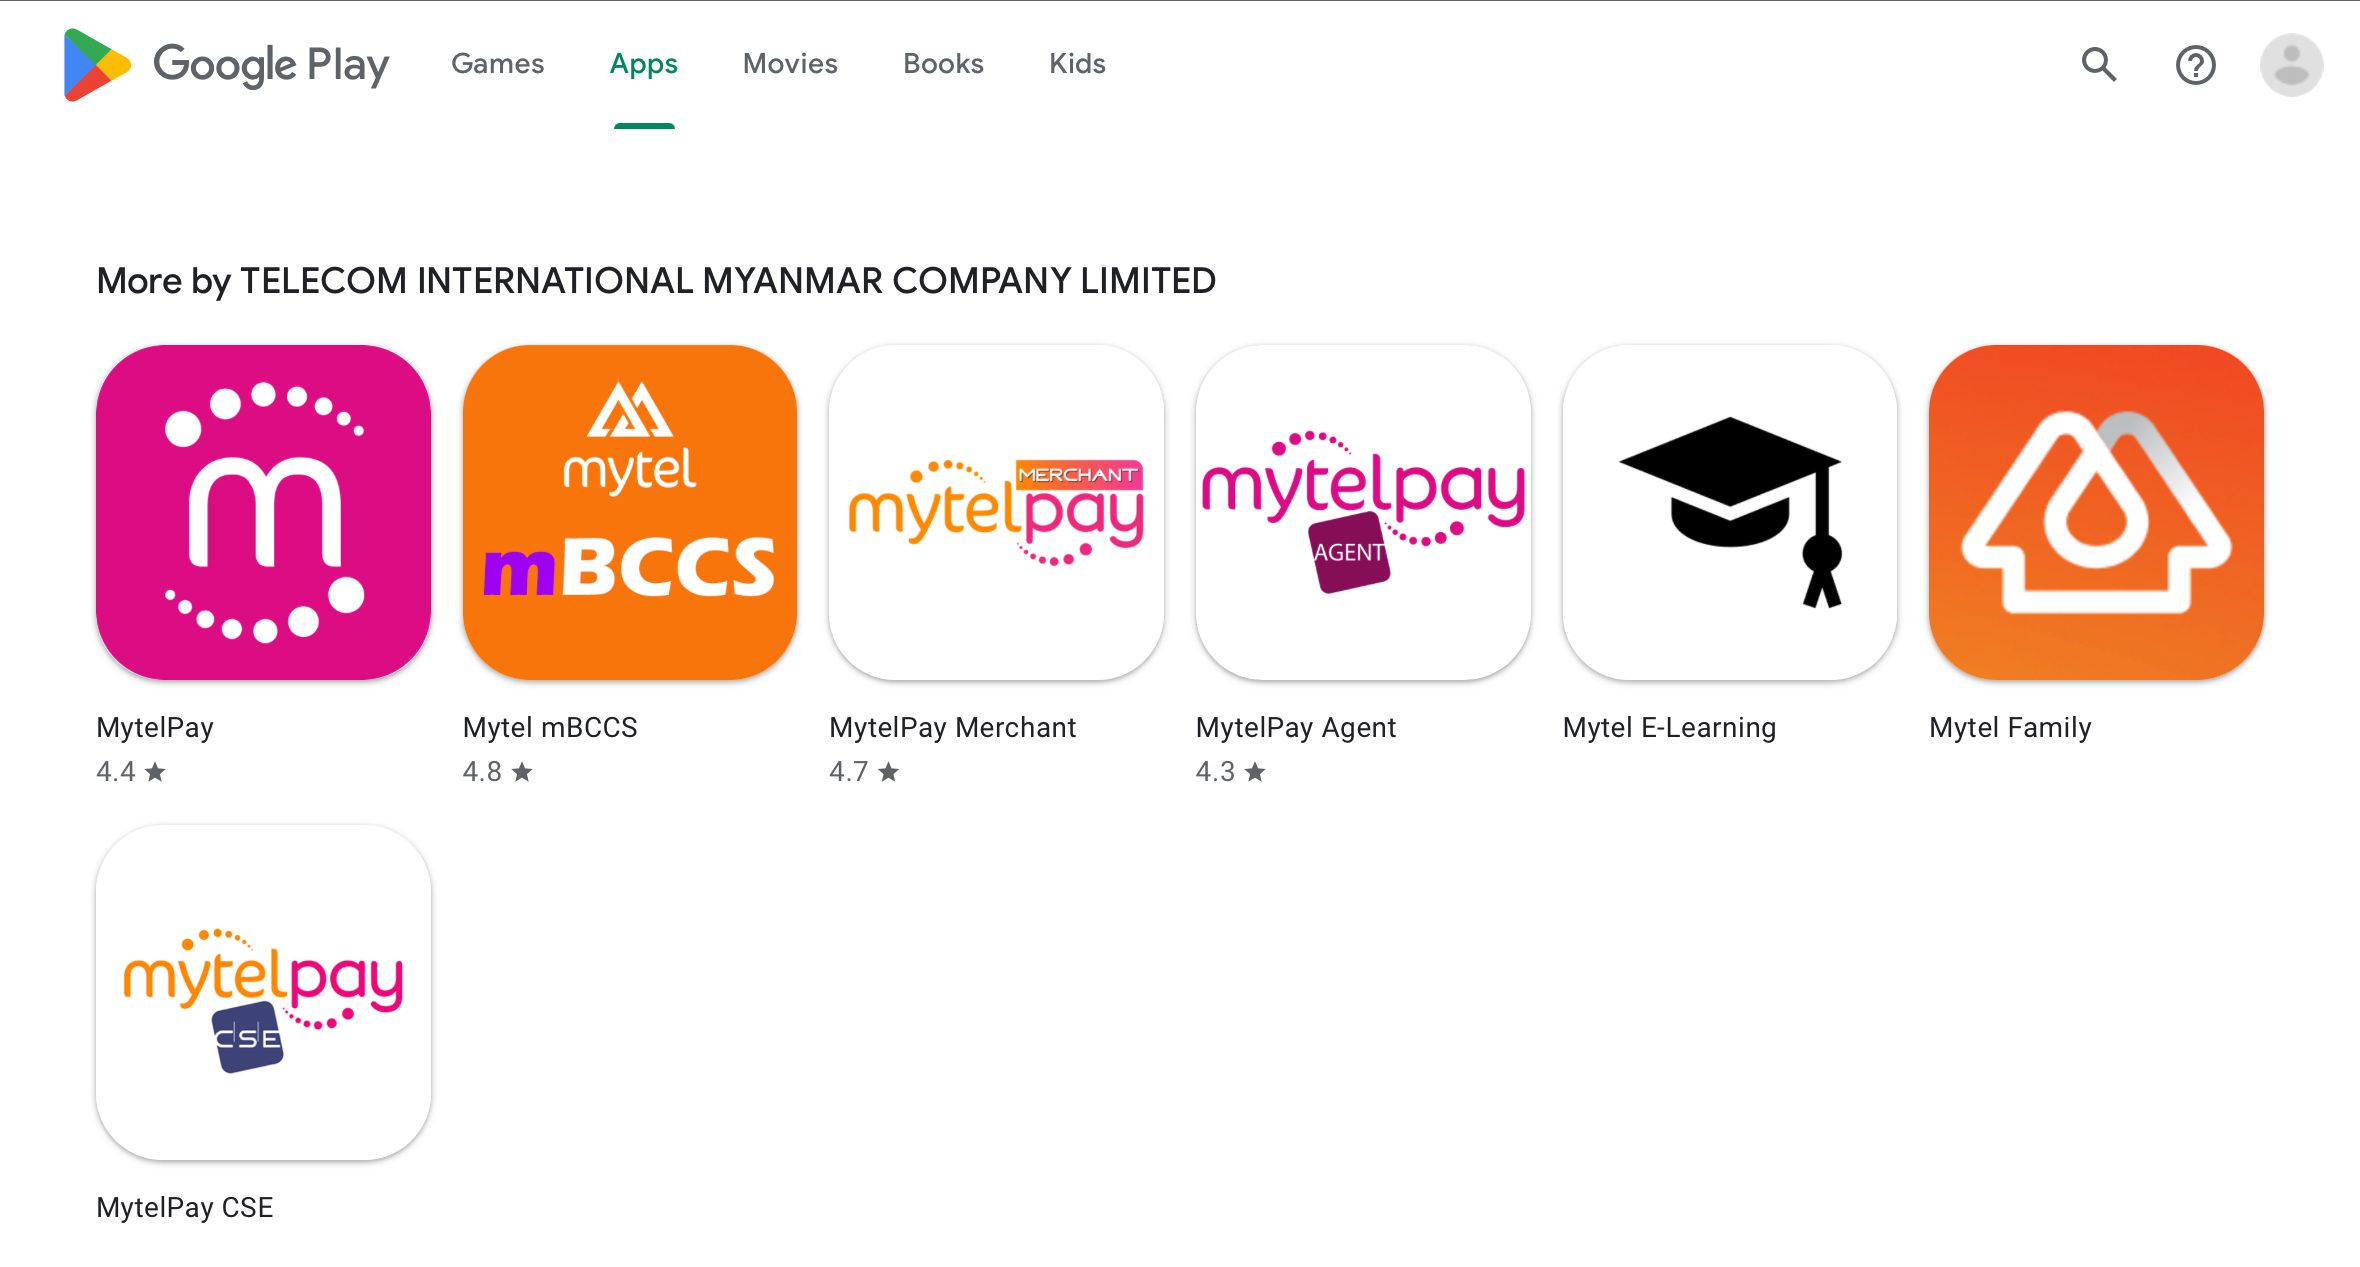Image resolution: width=2360 pixels, height=1267 pixels.
Task: Click the 'More by TELECOM INTERNATIONAL MYANMAR' heading
Action: (656, 281)
